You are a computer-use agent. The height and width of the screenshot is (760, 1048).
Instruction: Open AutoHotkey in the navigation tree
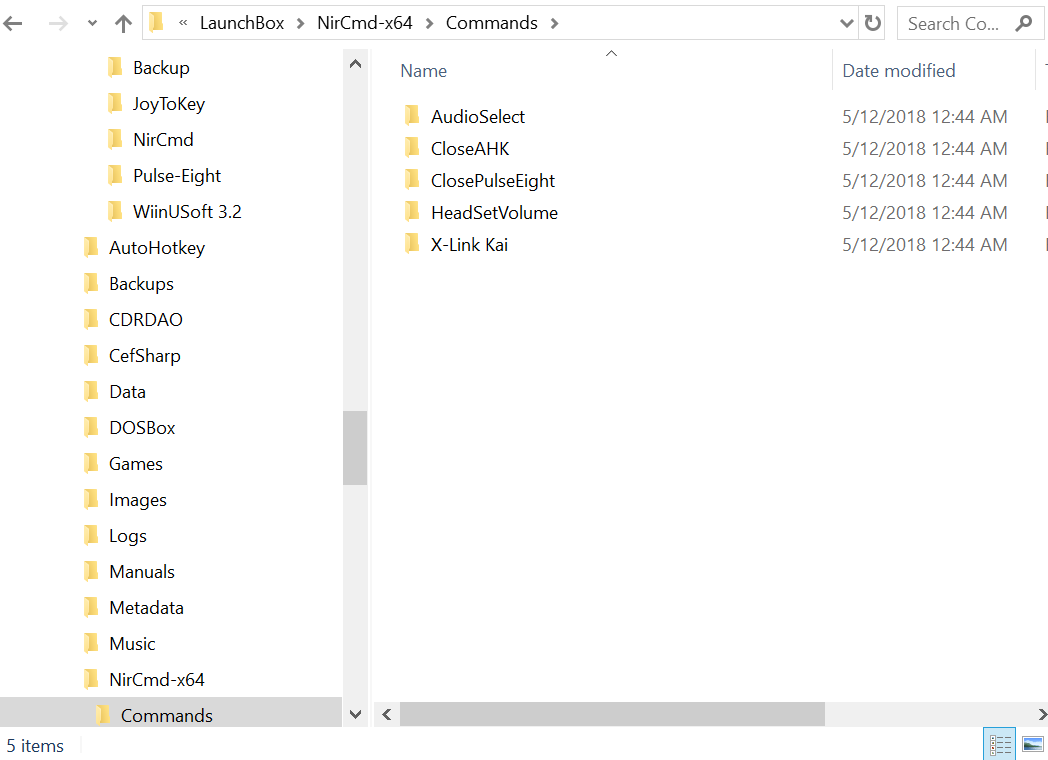click(x=157, y=249)
